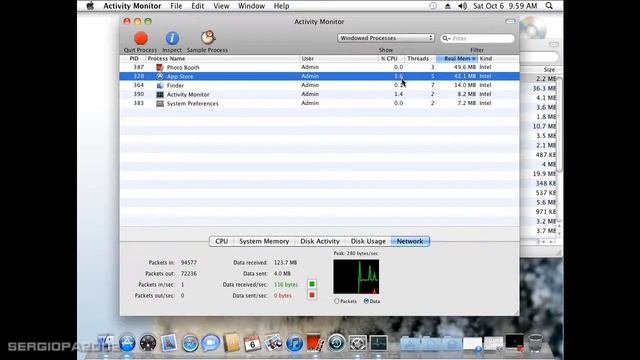Image resolution: width=640 pixels, height=360 pixels.
Task: Open the Apple menu
Action: pos(90,6)
